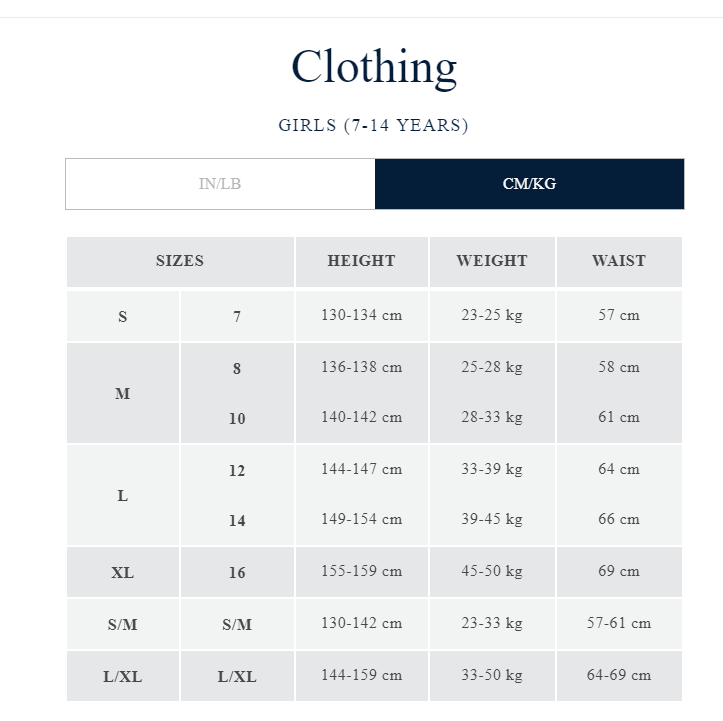This screenshot has height=721, width=723.
Task: Click the 57-61 cm waist cell
Action: 619,624
